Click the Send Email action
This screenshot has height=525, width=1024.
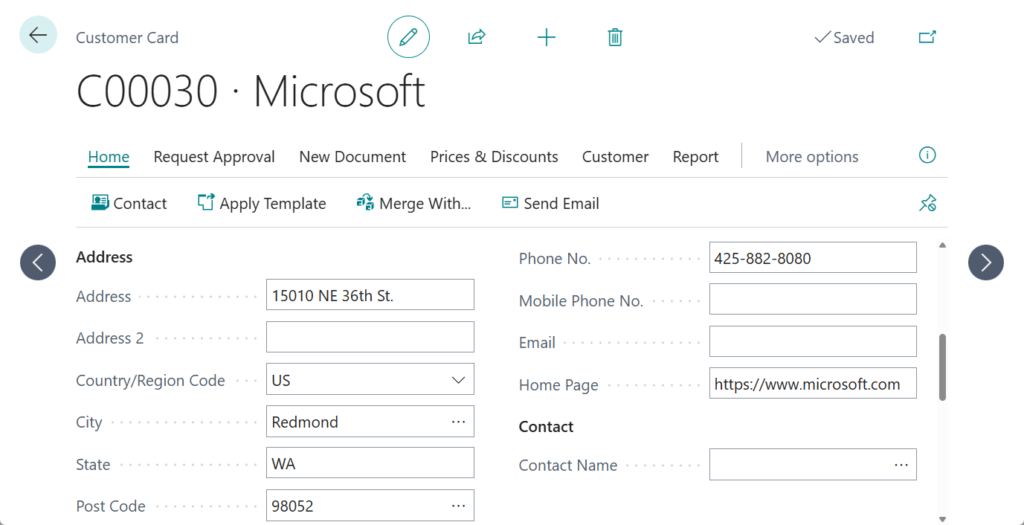click(550, 204)
